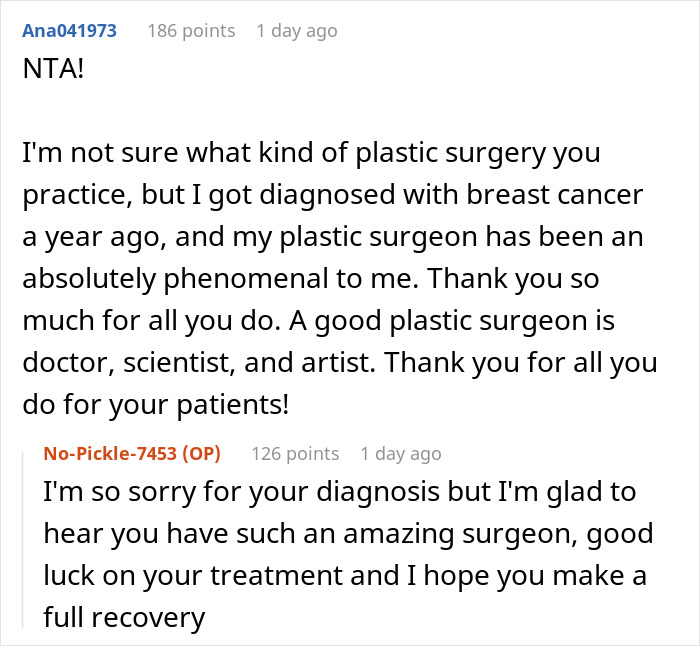Click the top comment's '1 day ago' timestamp
Screen dimensions: 700x646
click(x=296, y=30)
